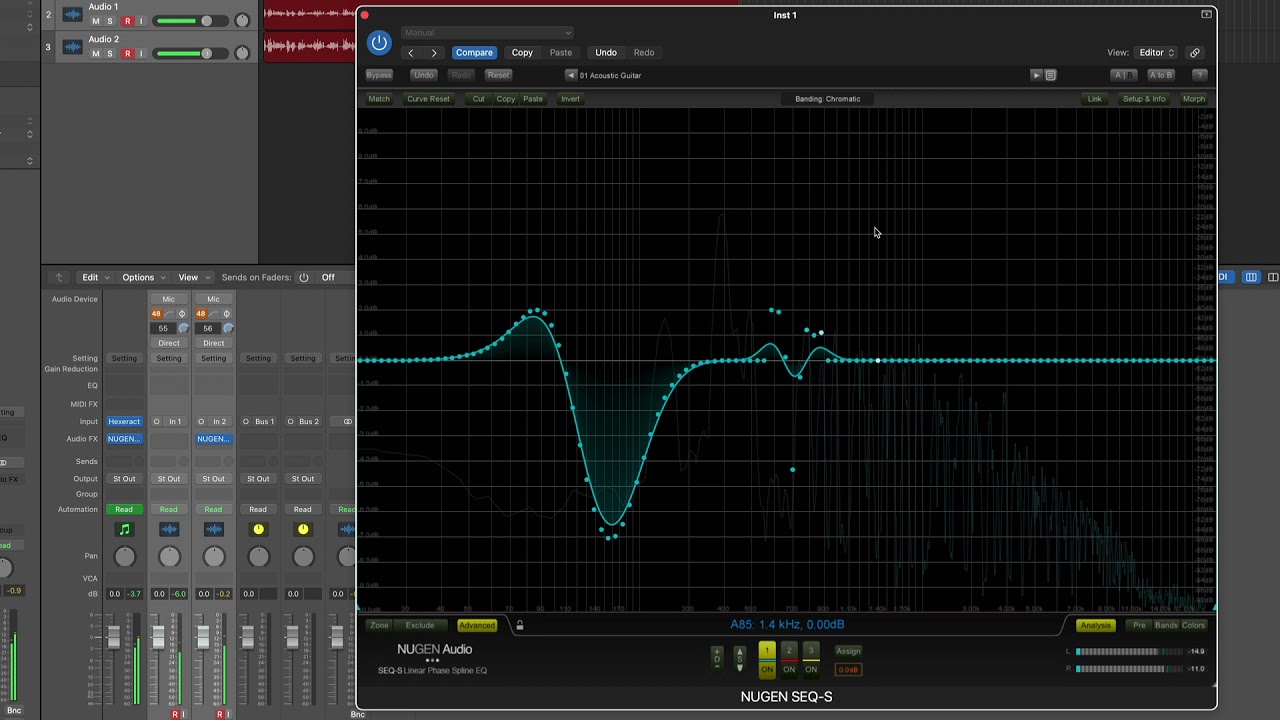Click the Match button
The width and height of the screenshot is (1280, 720).
(x=379, y=99)
